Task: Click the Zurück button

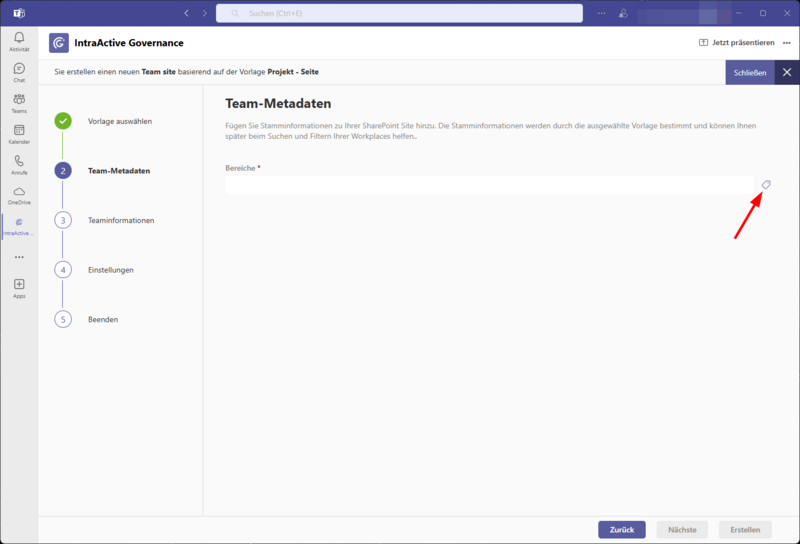Action: point(621,530)
